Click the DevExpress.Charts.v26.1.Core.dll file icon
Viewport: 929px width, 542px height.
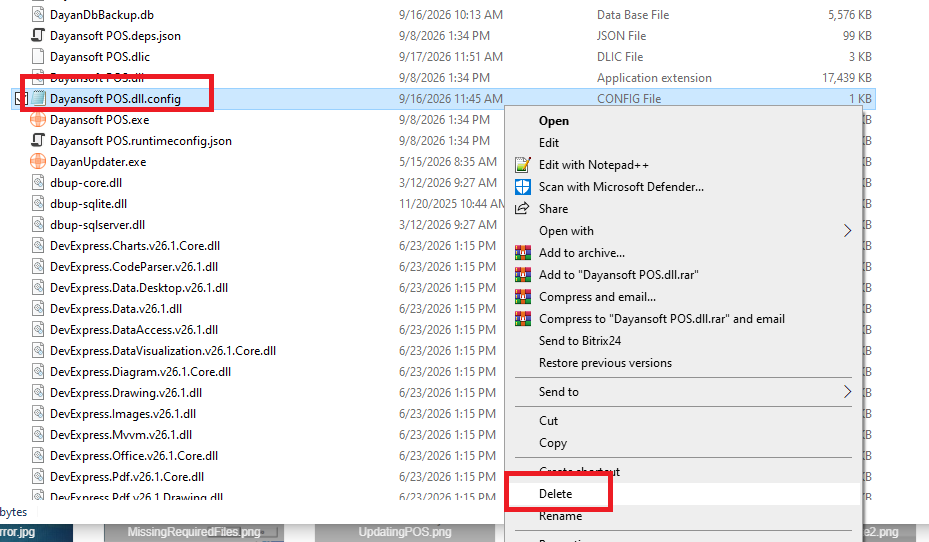pyautogui.click(x=38, y=246)
